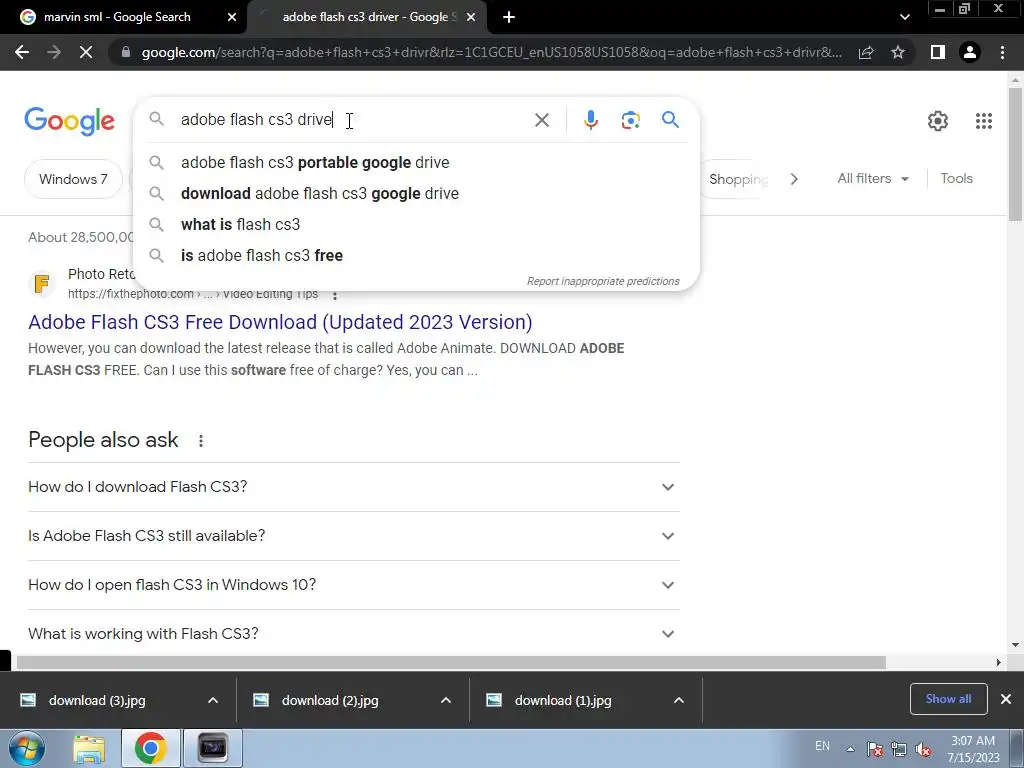The width and height of the screenshot is (1024, 768).
Task: Click the horizontal page scrollbar
Action: [451, 662]
